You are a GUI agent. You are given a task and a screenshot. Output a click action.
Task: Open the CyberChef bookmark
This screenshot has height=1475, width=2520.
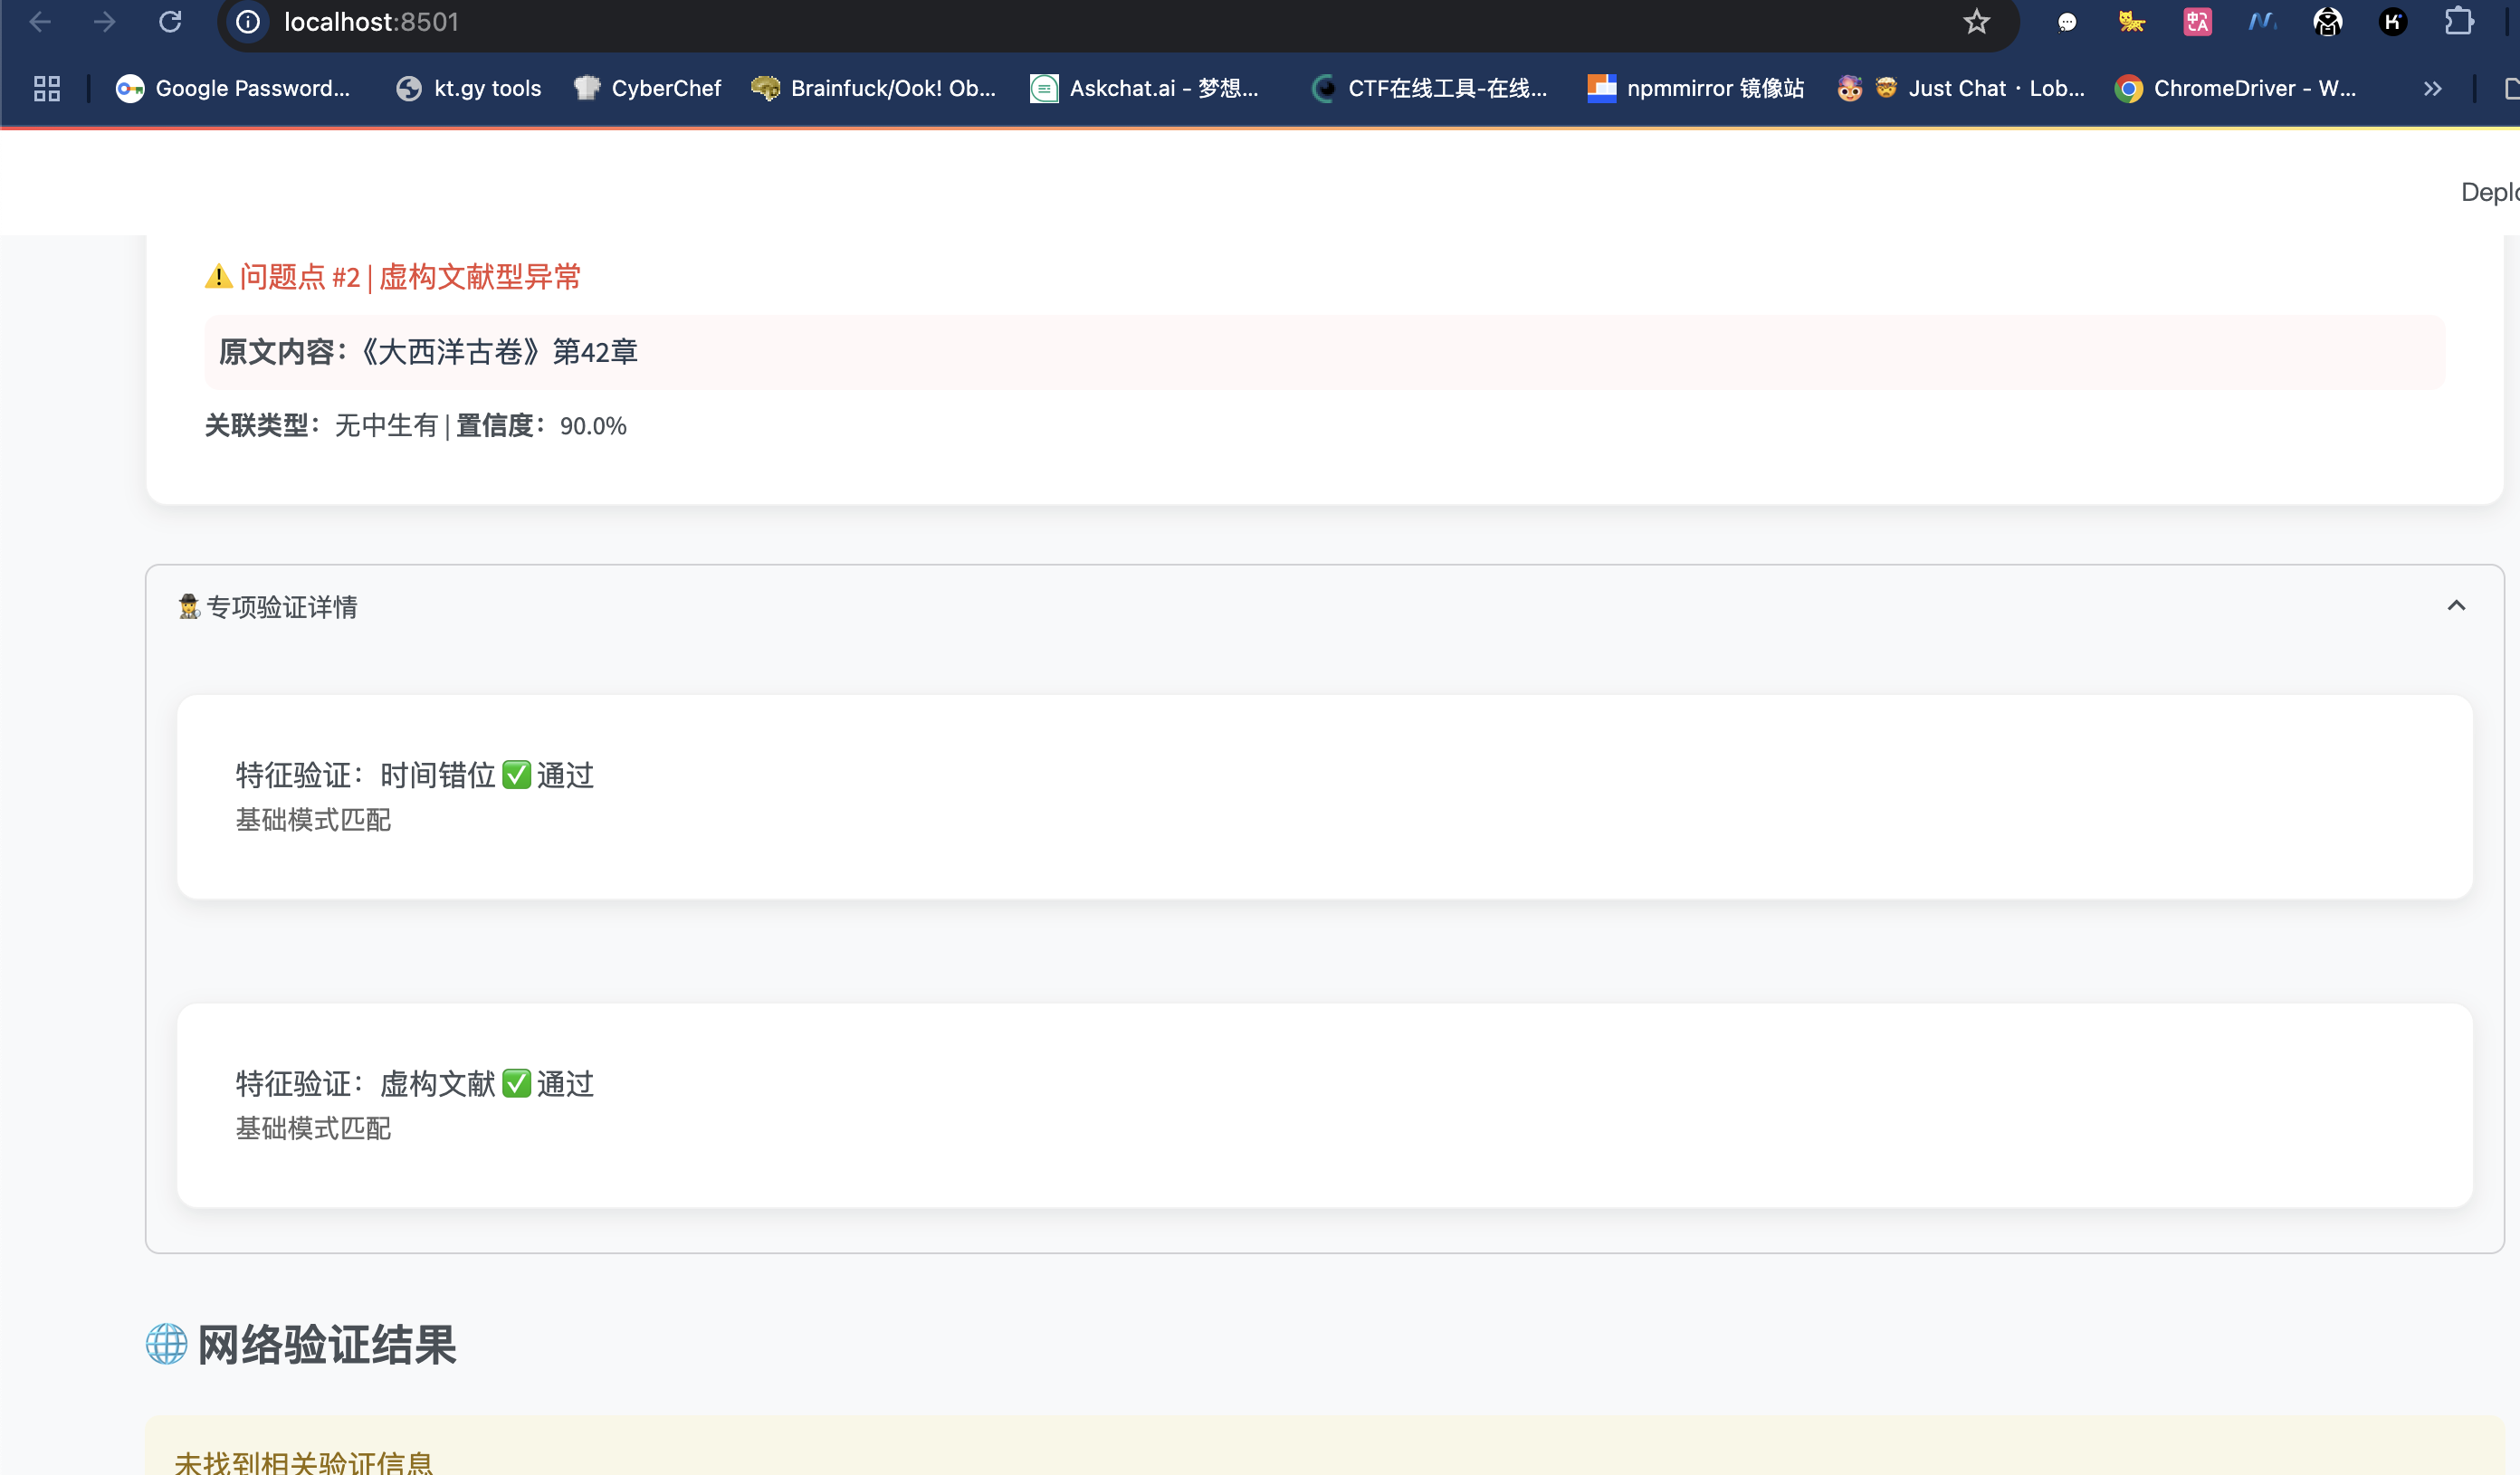pos(647,89)
